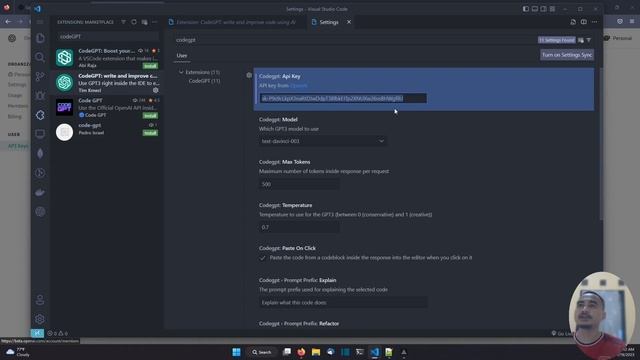This screenshot has width=640, height=360.
Task: Toggle panel layout icon in title bar
Action: (x=535, y=9)
